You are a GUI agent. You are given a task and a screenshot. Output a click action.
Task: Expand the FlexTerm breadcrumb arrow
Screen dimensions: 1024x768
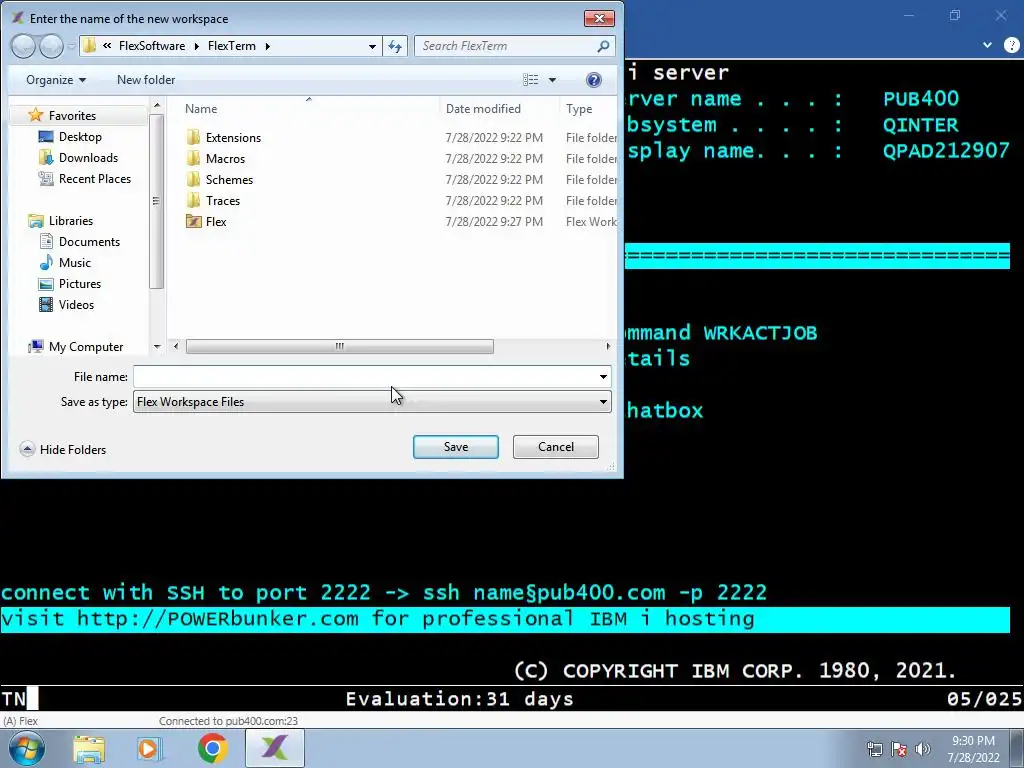(x=268, y=46)
